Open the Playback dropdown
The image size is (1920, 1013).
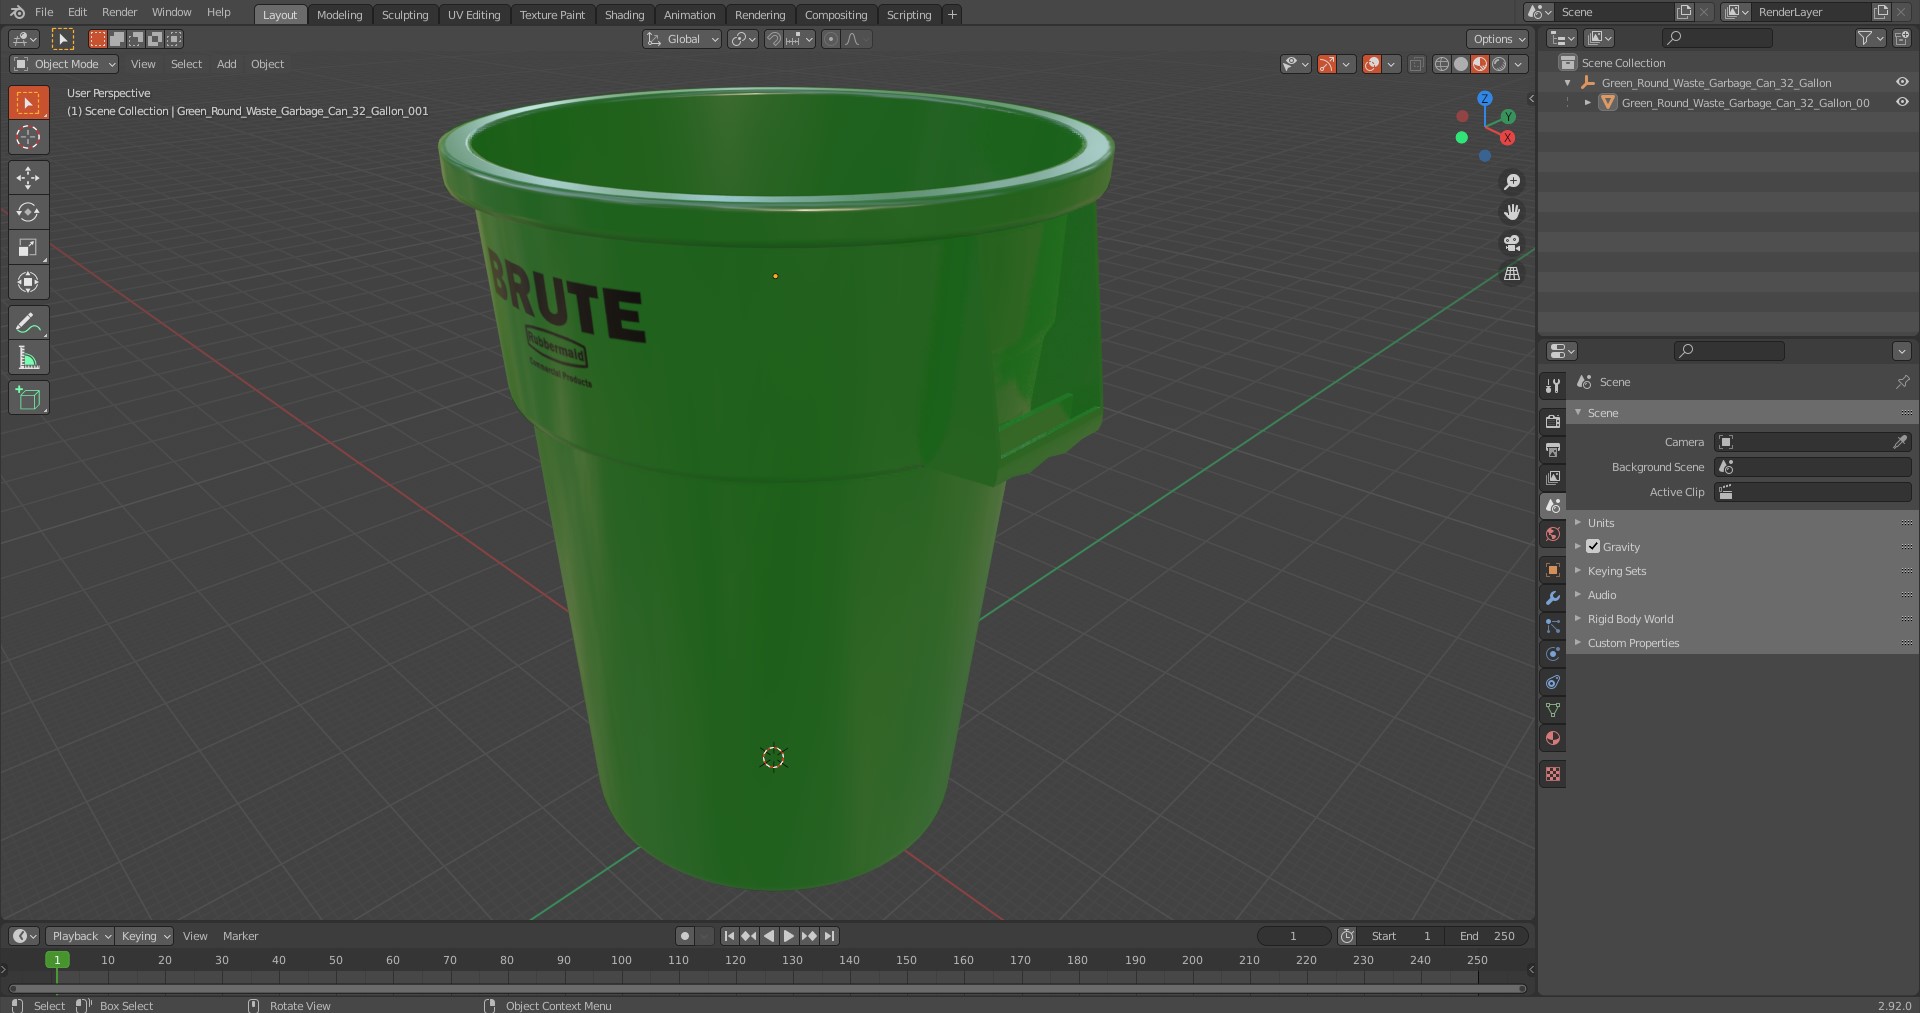pos(80,936)
